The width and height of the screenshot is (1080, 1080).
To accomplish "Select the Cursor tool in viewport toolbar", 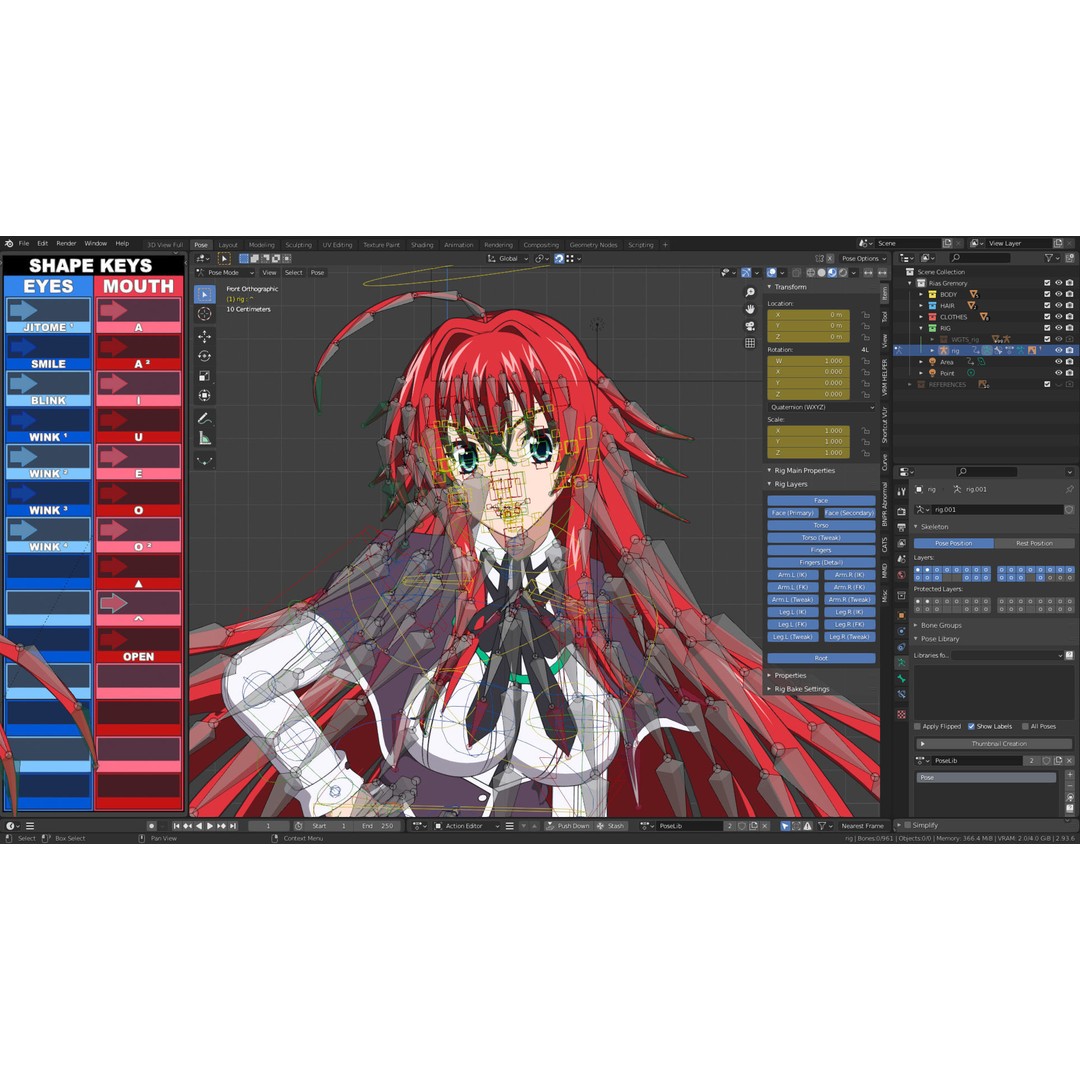I will (x=205, y=314).
